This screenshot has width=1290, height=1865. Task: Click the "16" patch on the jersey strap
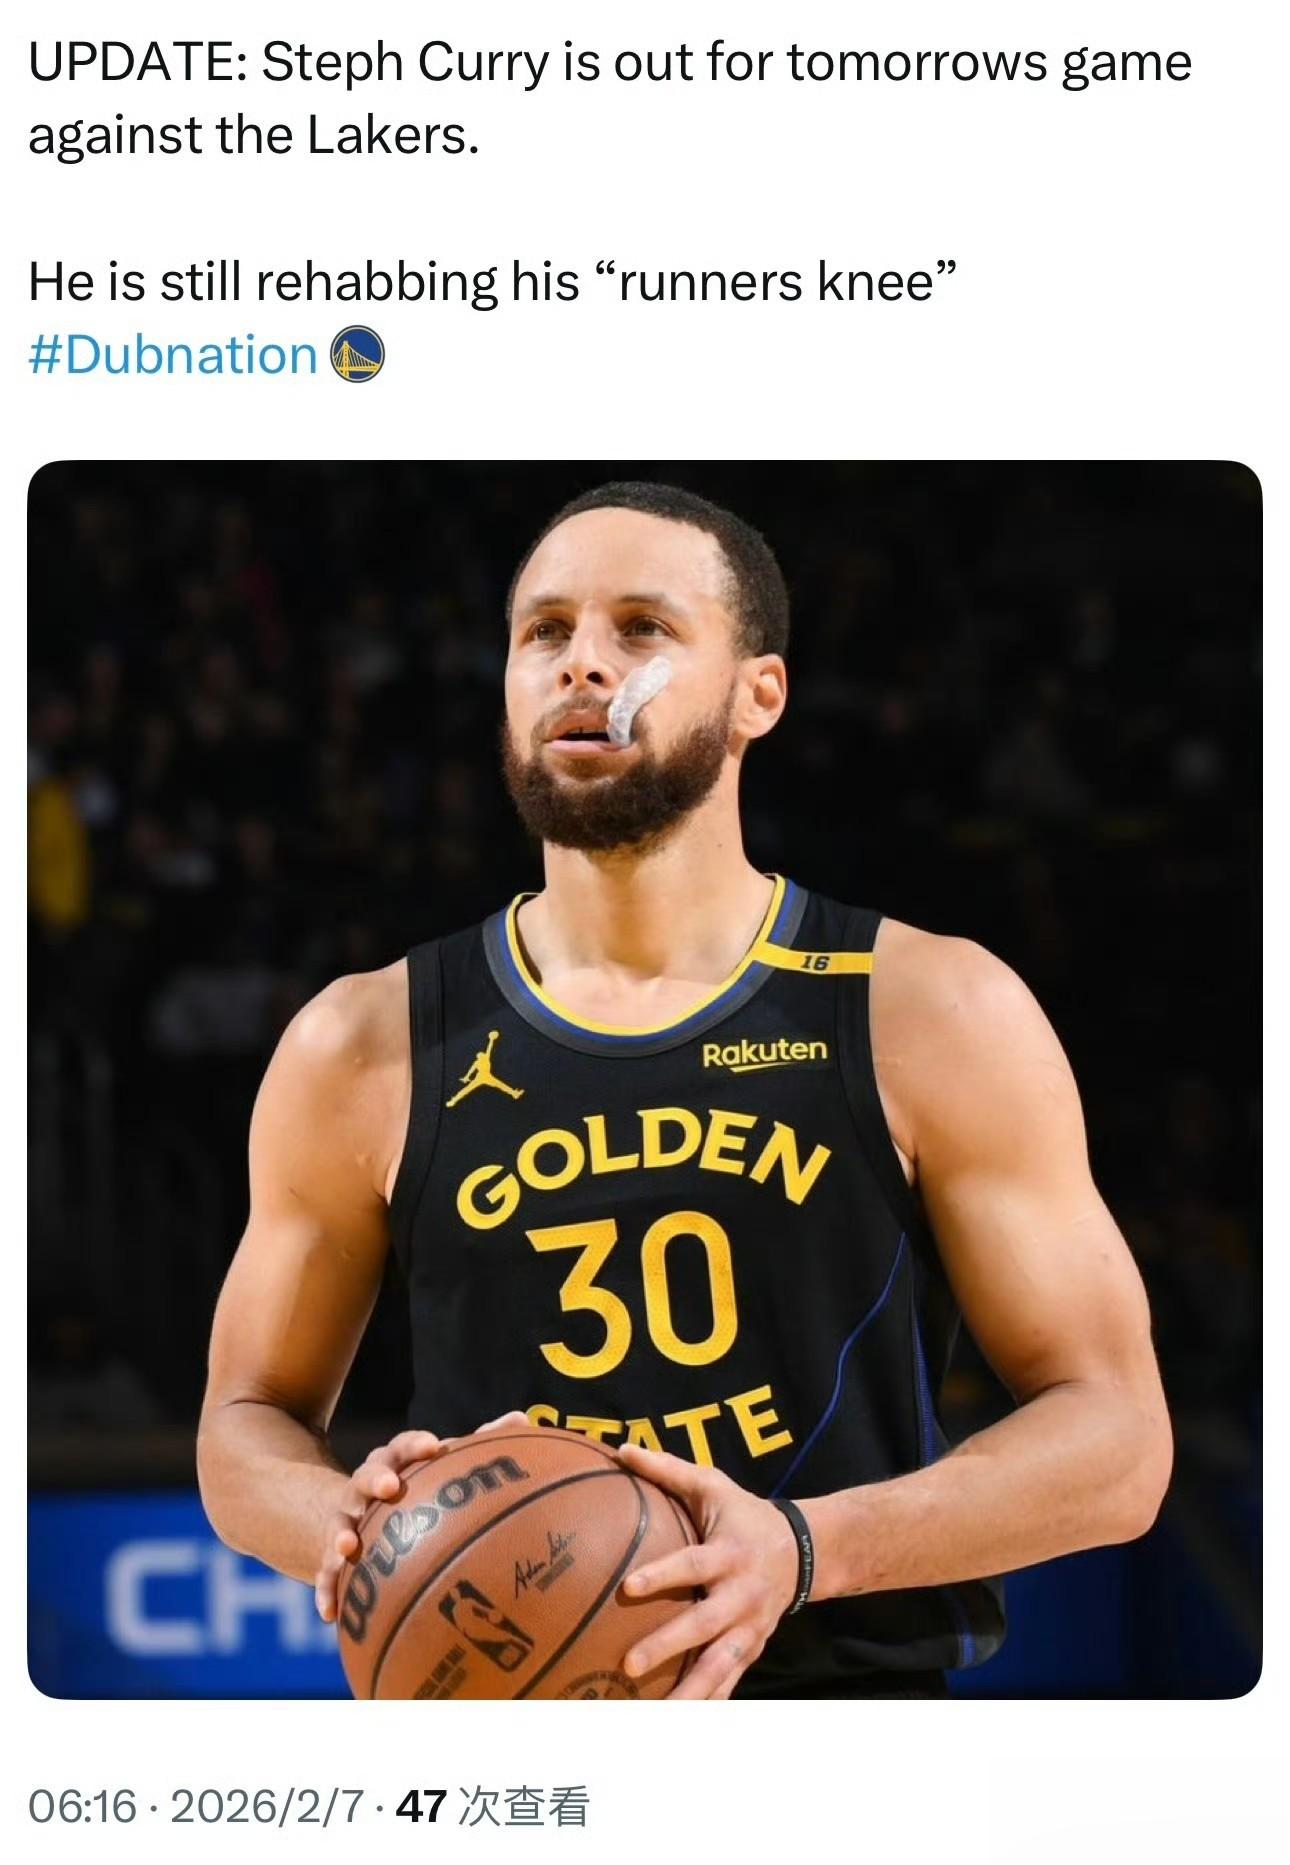coord(815,962)
